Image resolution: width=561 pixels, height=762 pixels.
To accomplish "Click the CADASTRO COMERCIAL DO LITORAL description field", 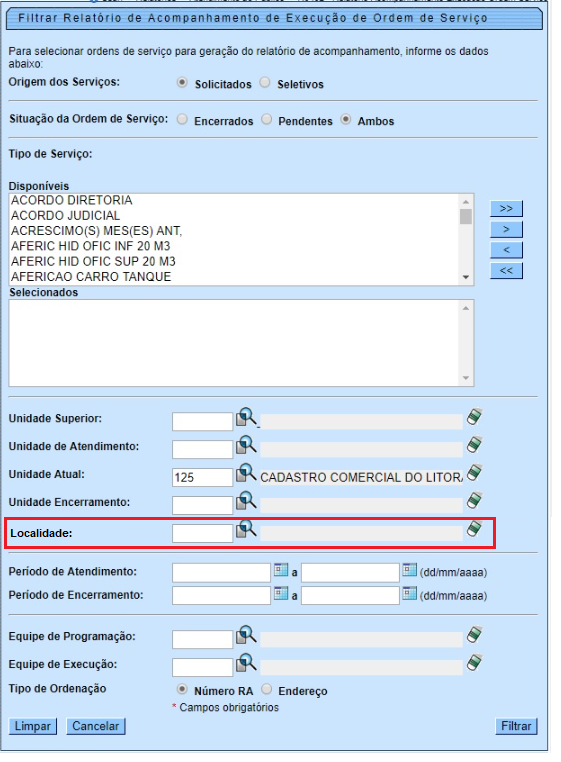I will coord(361,477).
